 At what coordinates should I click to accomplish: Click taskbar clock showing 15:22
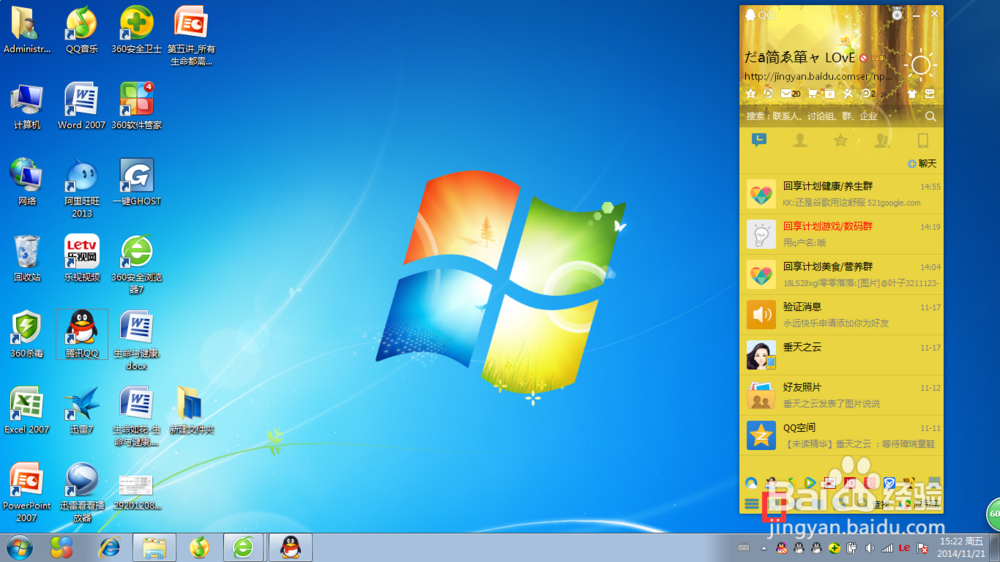[961, 547]
